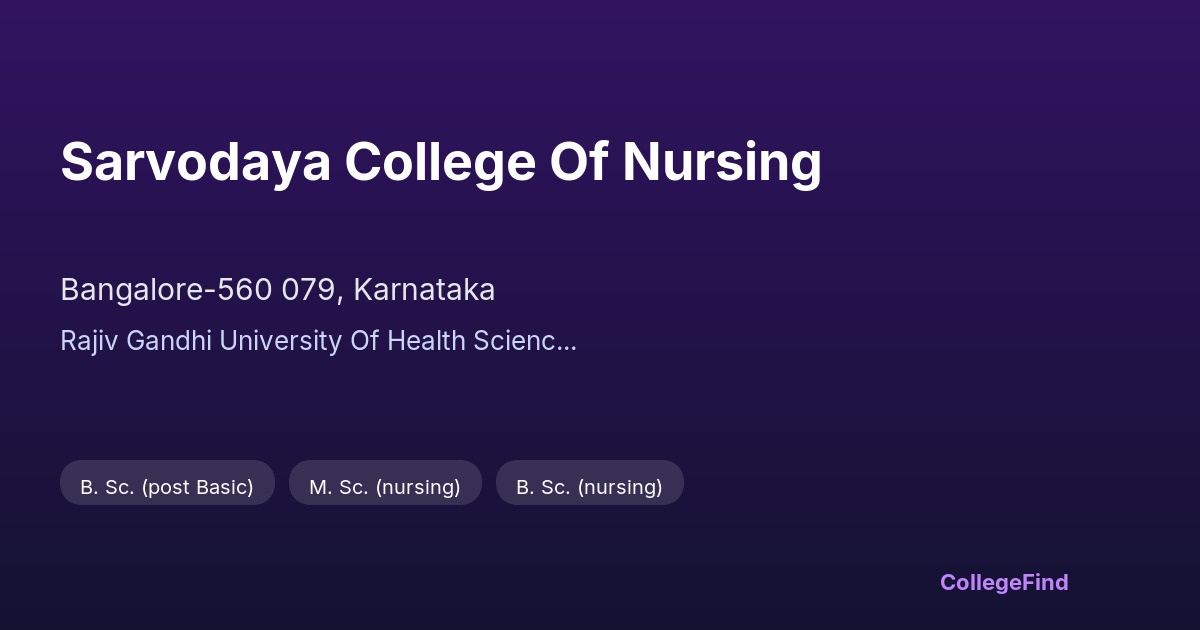Click the word "Nursing" in the heading
The height and width of the screenshot is (630, 1200).
(x=721, y=162)
